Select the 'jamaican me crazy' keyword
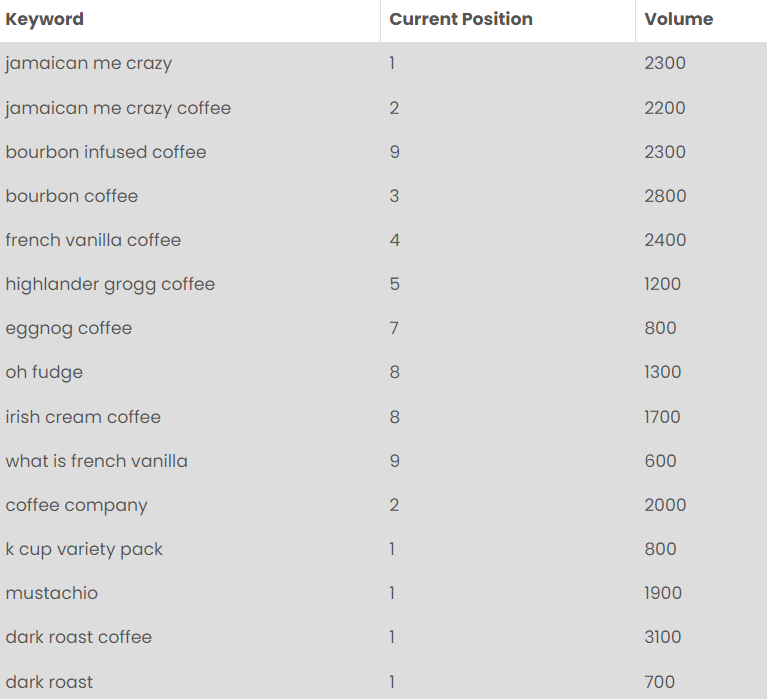This screenshot has height=699, width=767. coord(89,64)
